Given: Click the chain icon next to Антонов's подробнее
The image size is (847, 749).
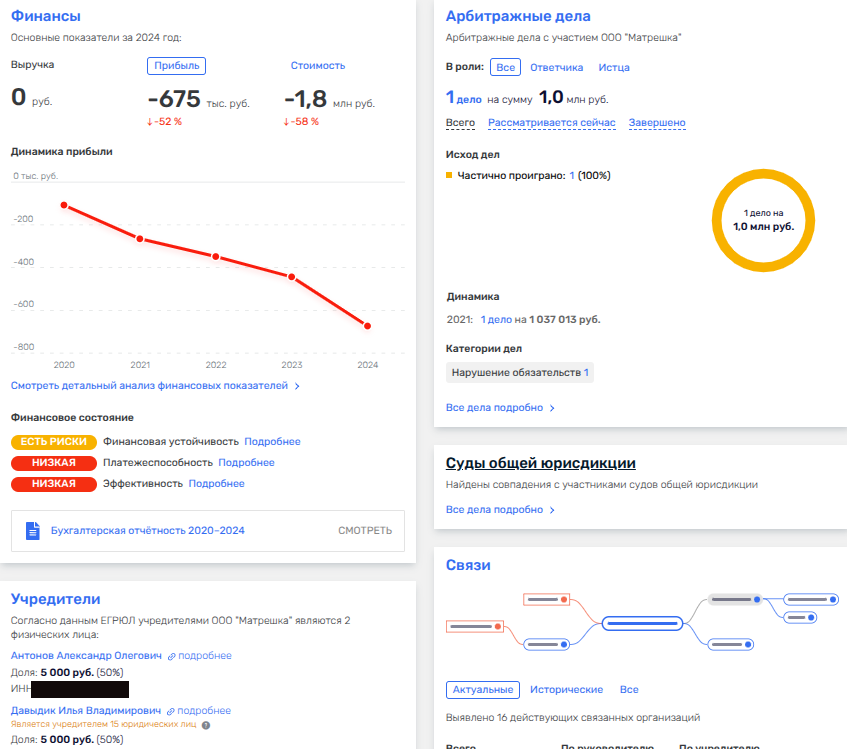Looking at the screenshot, I should point(172,656).
